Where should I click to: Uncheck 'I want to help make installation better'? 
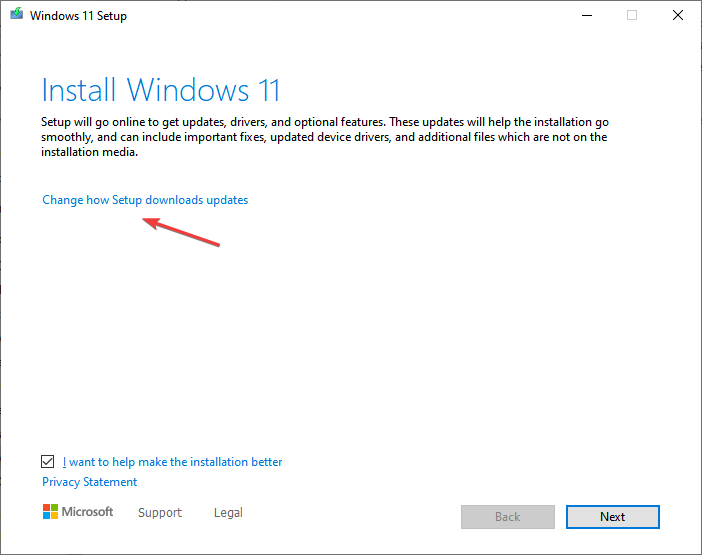click(x=47, y=461)
